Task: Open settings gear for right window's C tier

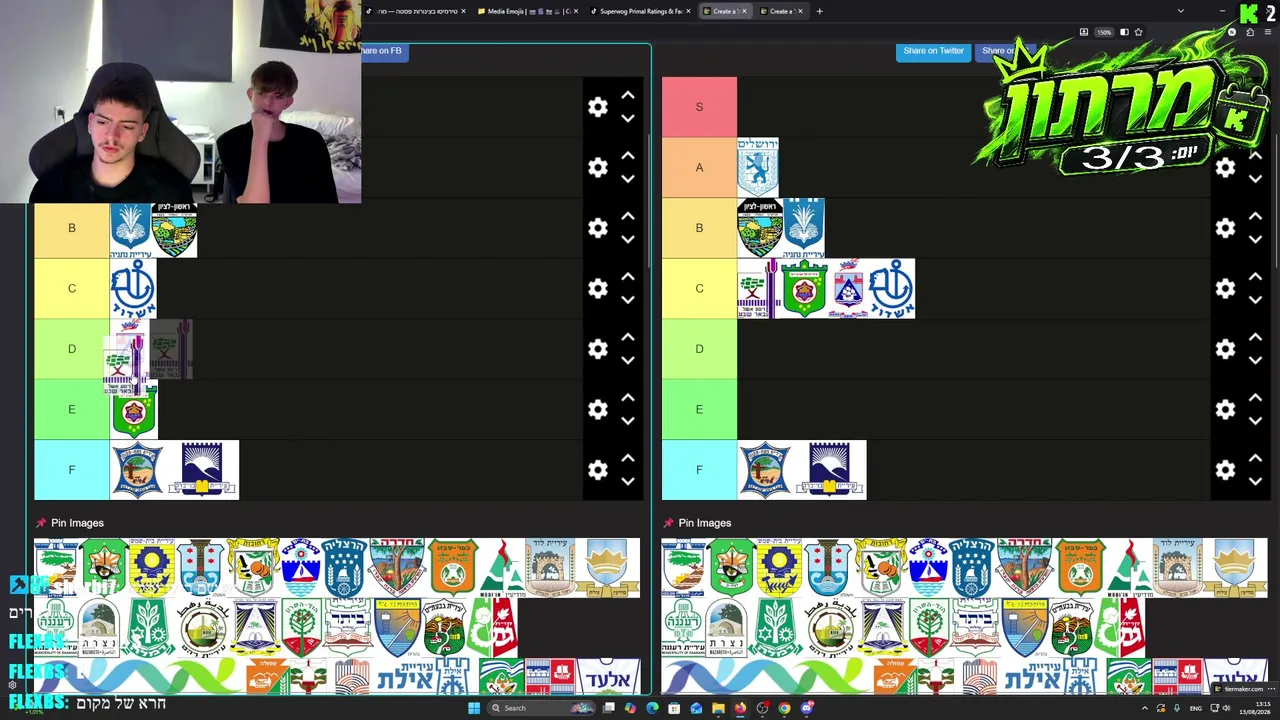Action: pos(1225,288)
